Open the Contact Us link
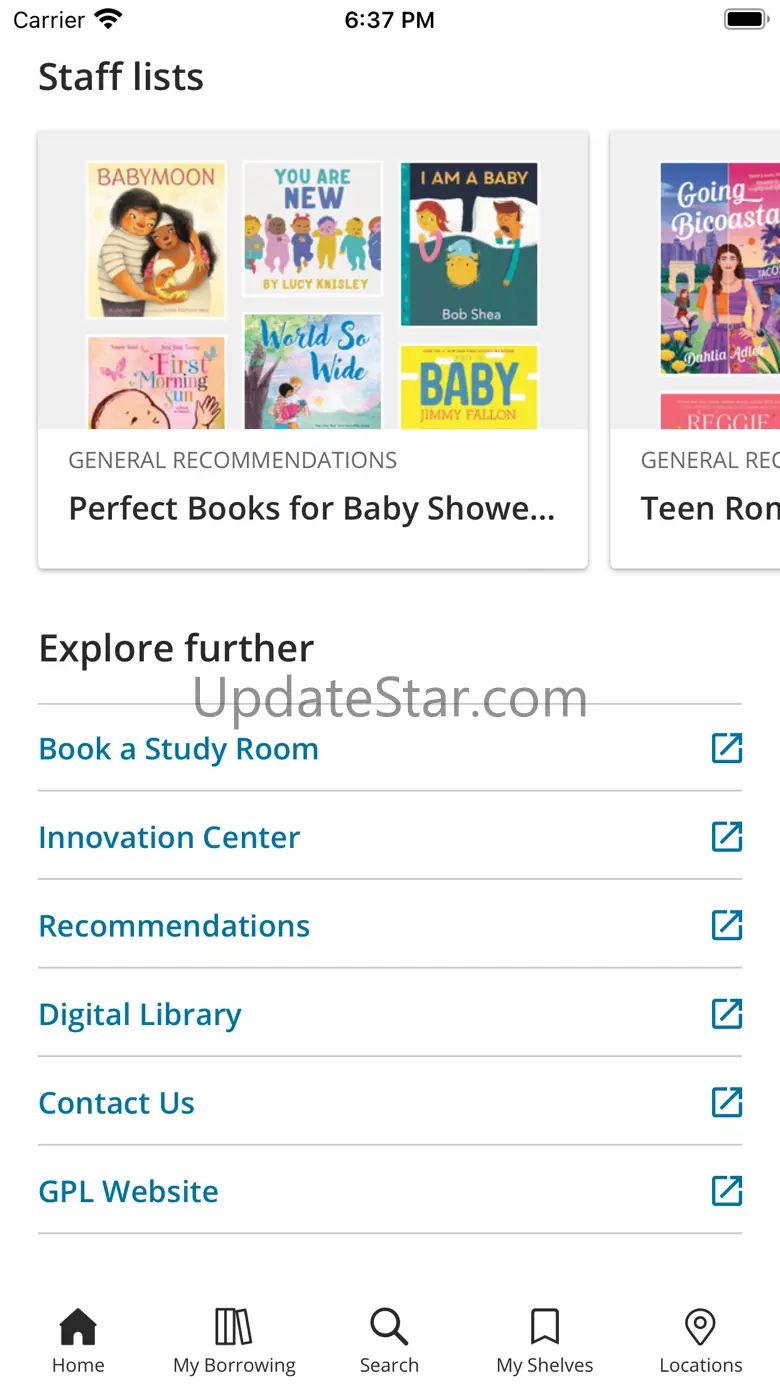 click(x=116, y=1103)
